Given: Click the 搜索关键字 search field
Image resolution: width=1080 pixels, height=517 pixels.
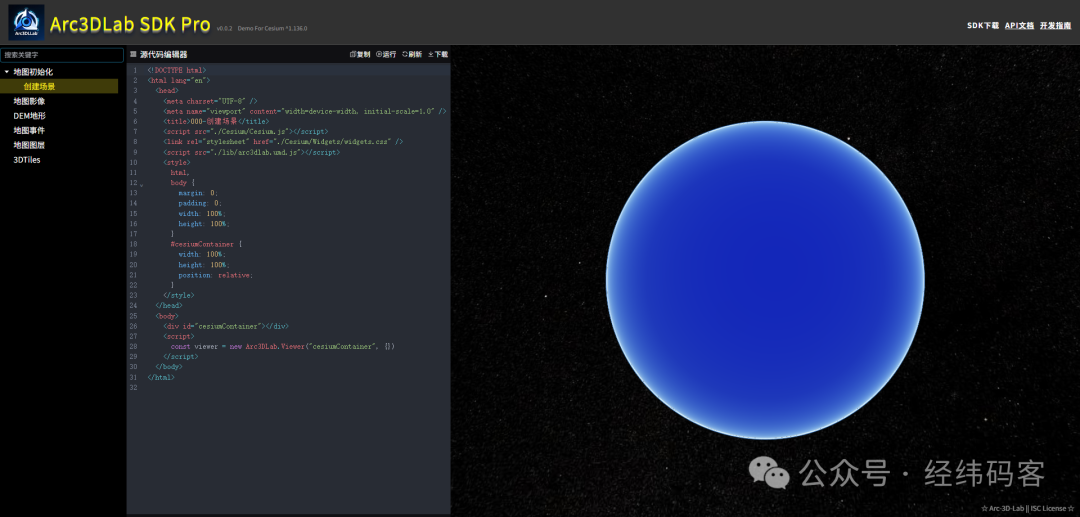Looking at the screenshot, I should 62,54.
